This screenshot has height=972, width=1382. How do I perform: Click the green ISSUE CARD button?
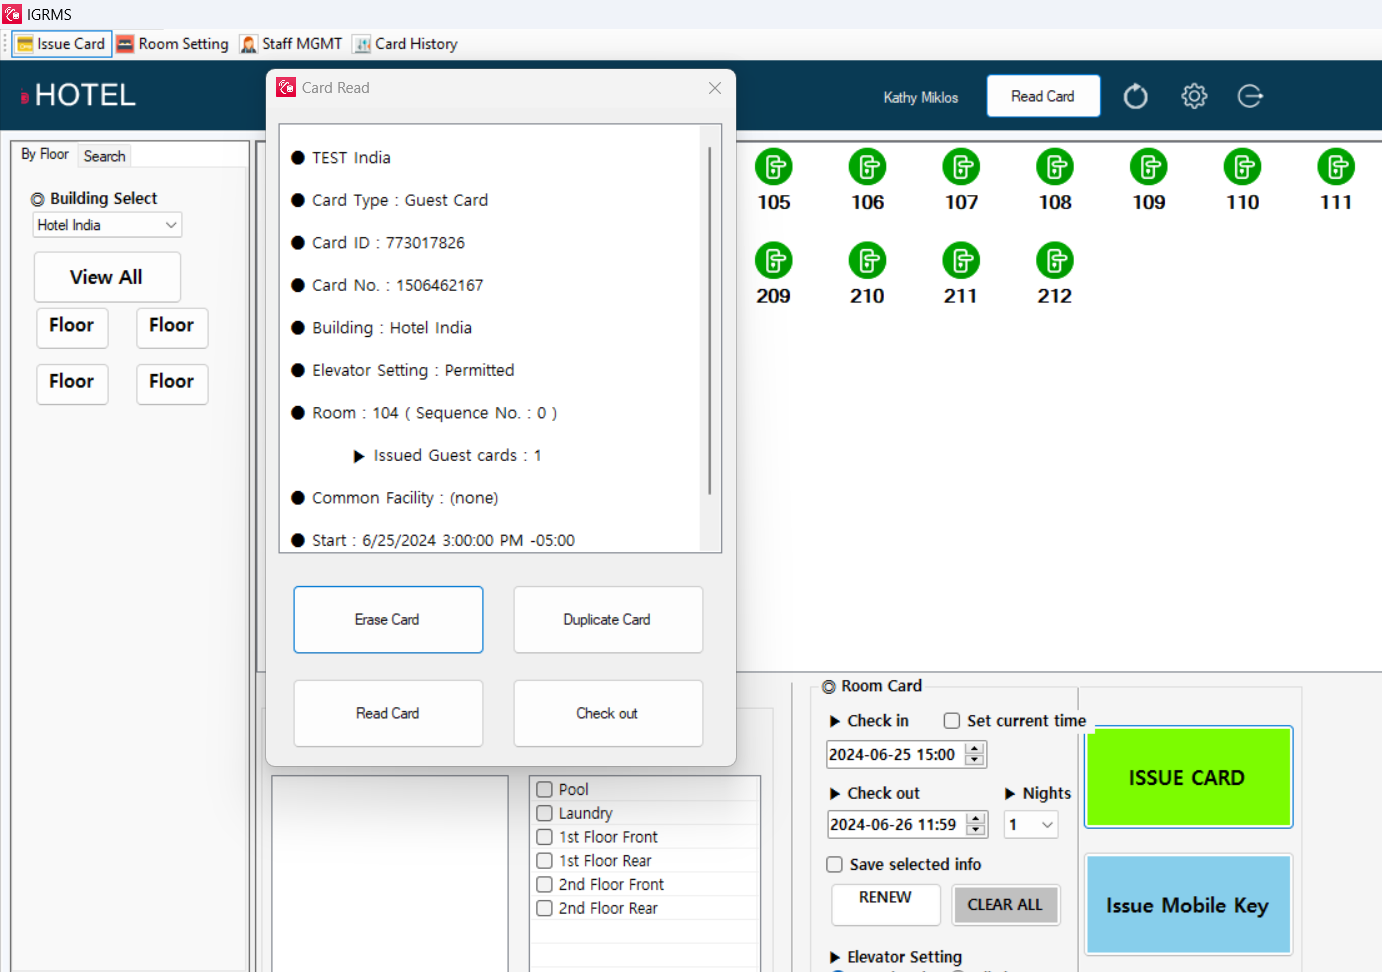pyautogui.click(x=1188, y=778)
